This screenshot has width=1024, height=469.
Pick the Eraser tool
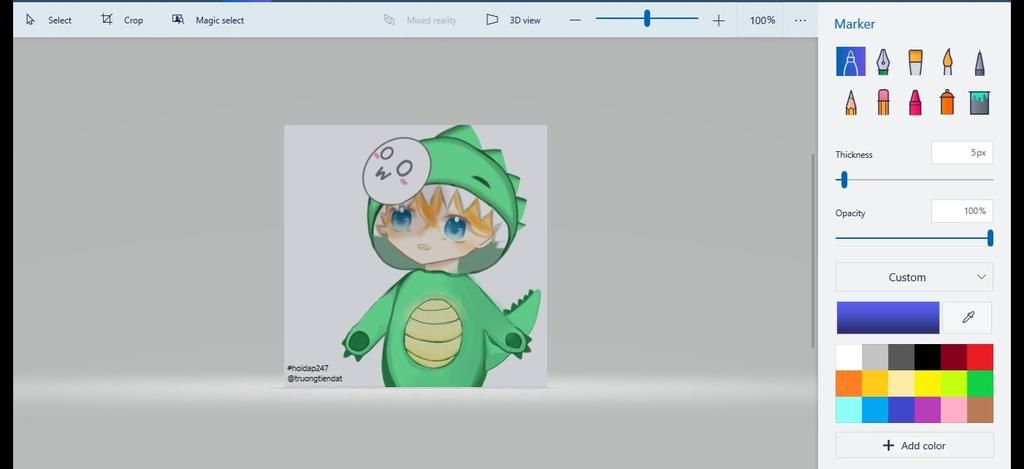(x=883, y=103)
